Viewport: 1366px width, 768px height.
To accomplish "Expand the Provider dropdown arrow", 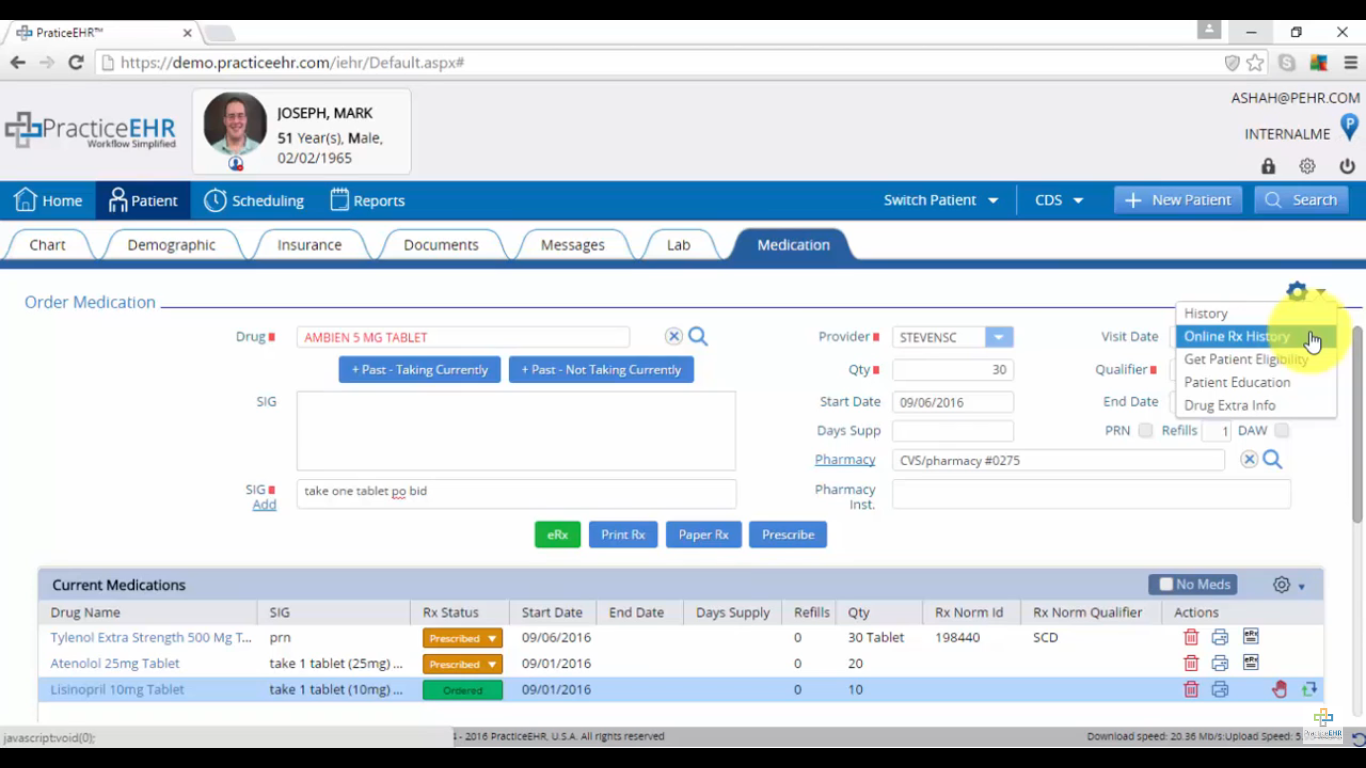I will tap(998, 338).
